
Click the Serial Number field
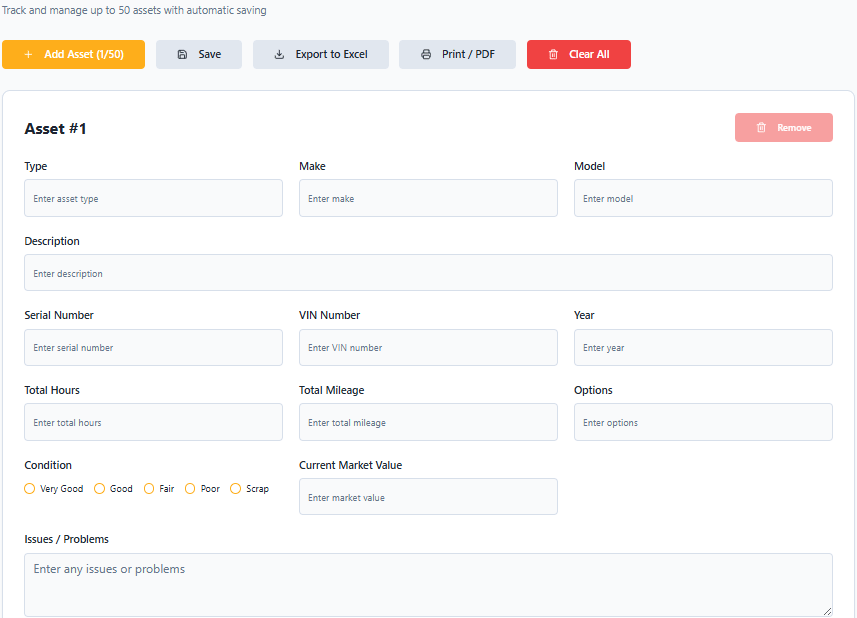pyautogui.click(x=154, y=348)
